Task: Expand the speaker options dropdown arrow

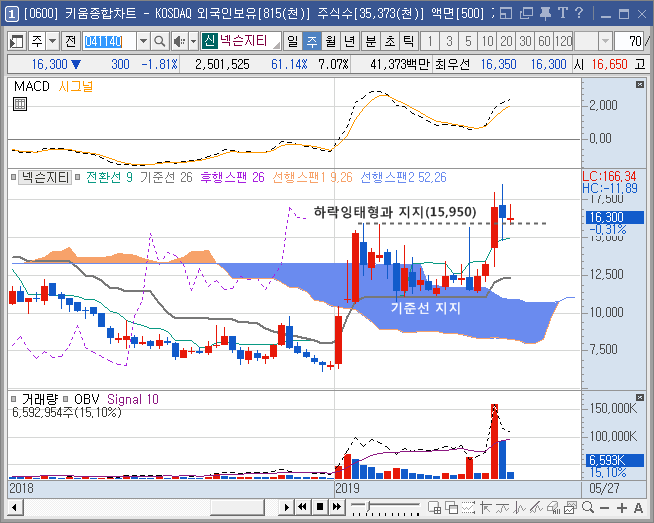Action: 193,41
